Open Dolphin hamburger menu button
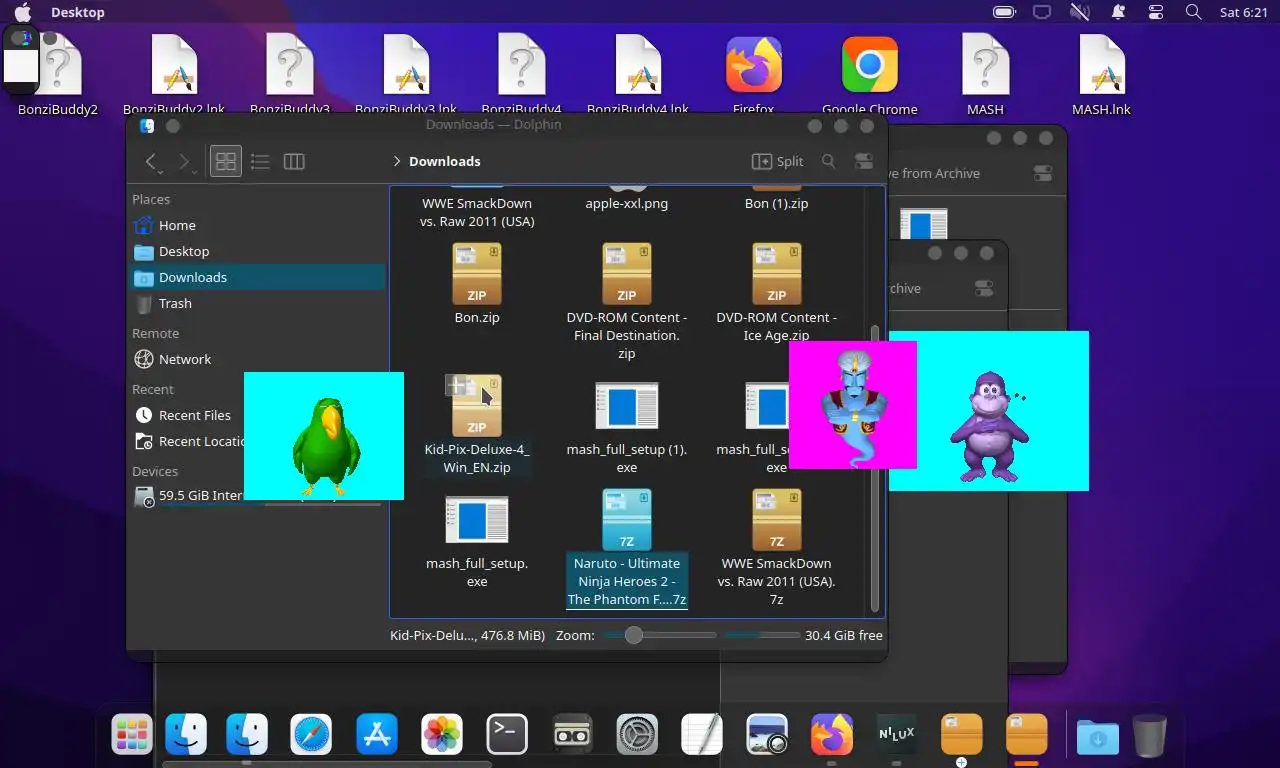1280x768 pixels. point(864,161)
